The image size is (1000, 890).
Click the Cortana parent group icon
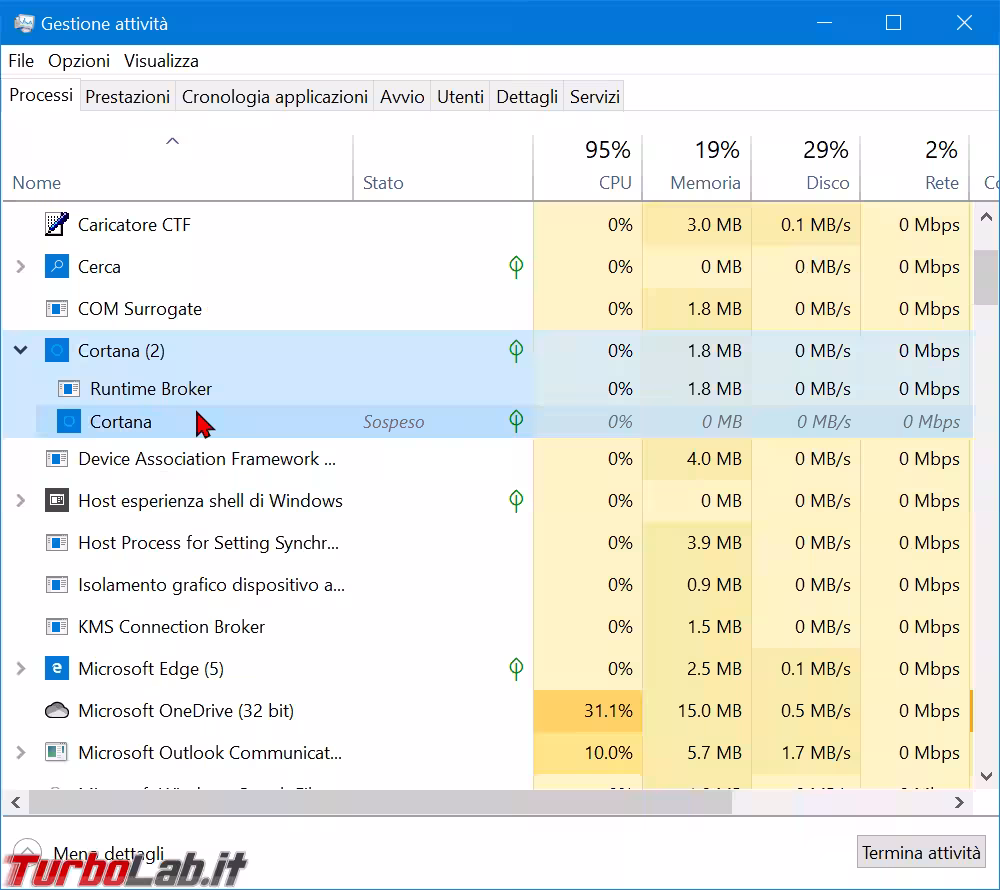[x=57, y=351]
